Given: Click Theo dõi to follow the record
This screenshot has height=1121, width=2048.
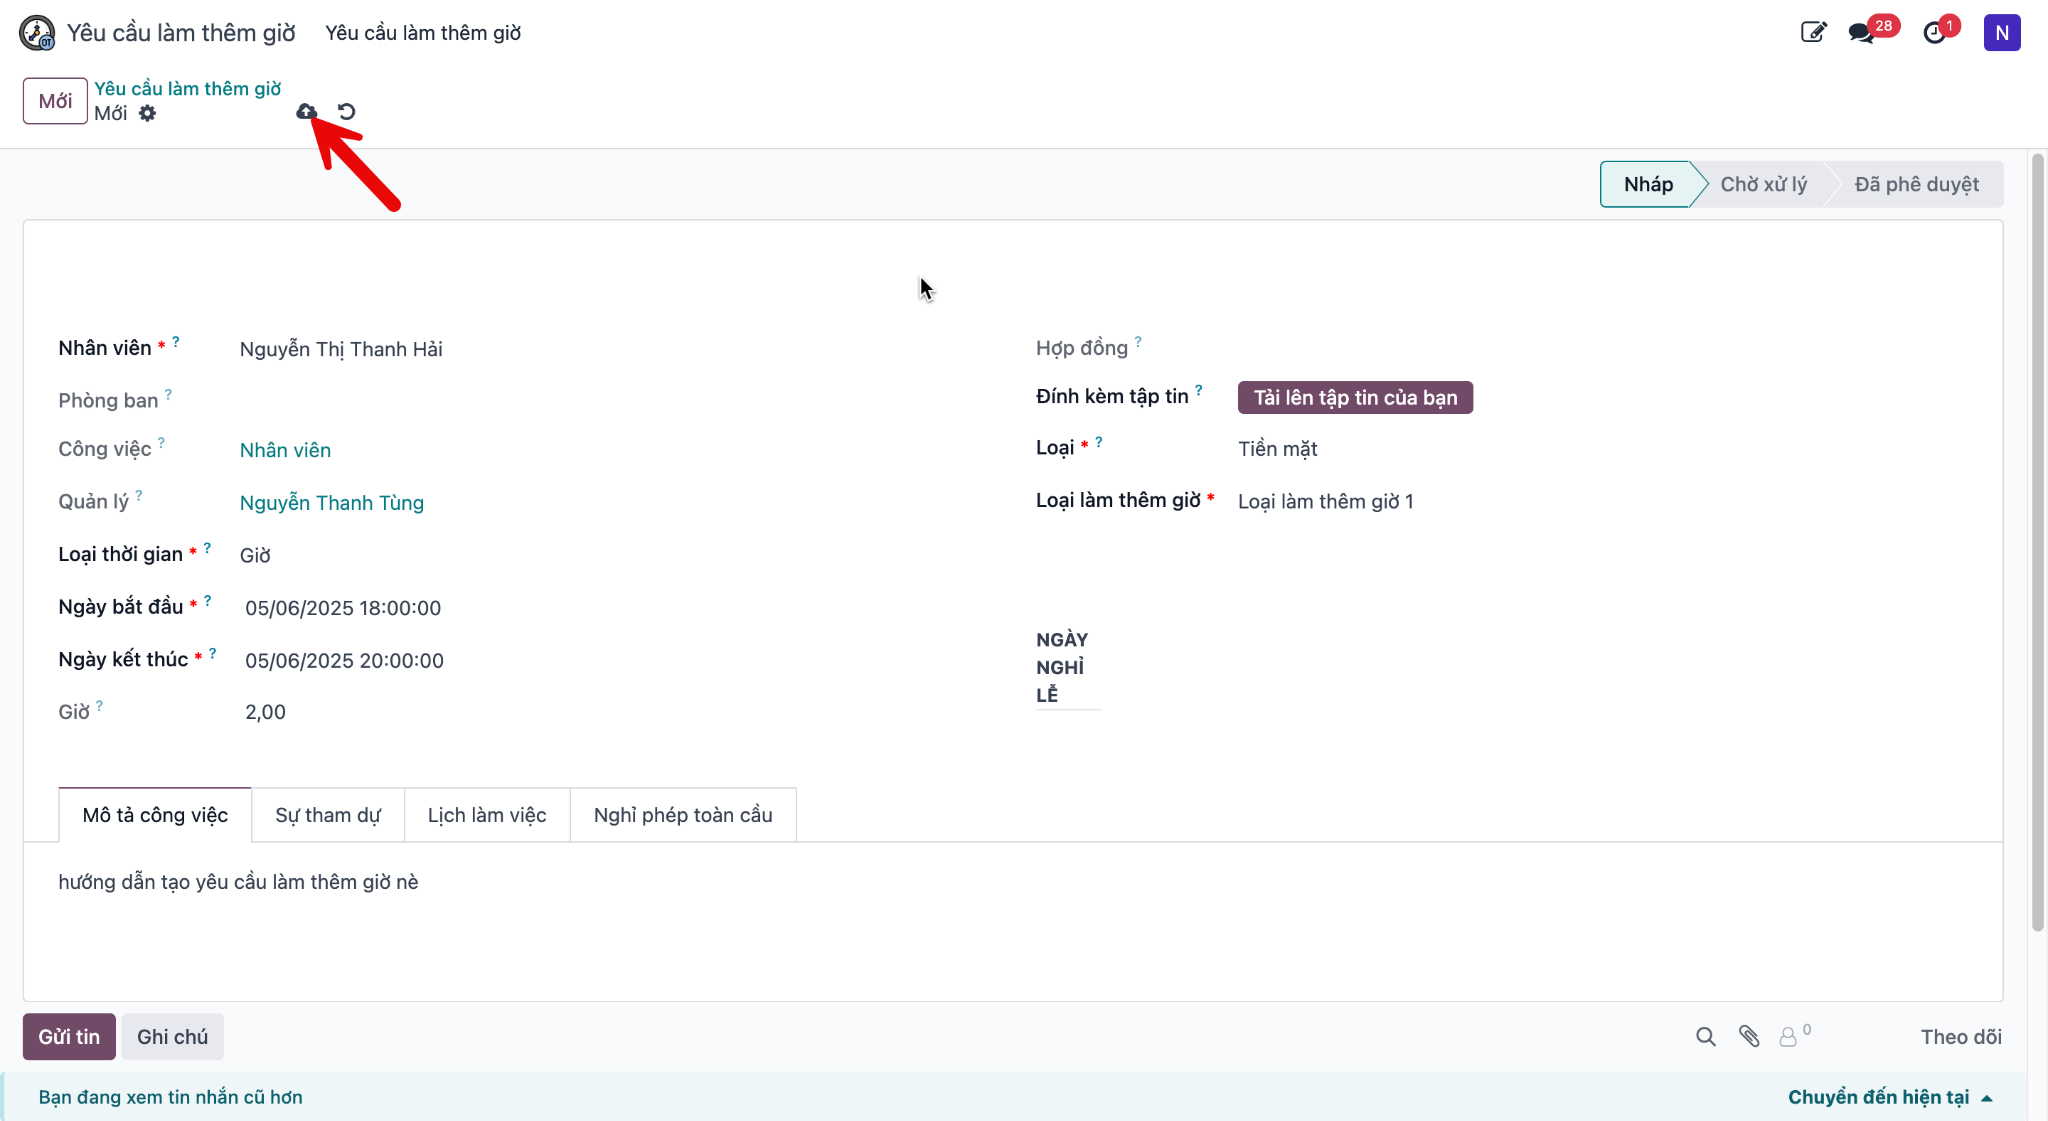Looking at the screenshot, I should tap(1961, 1037).
